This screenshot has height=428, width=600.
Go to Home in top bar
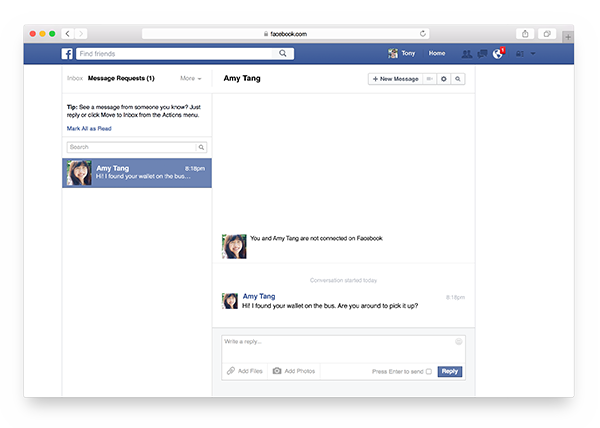[437, 54]
